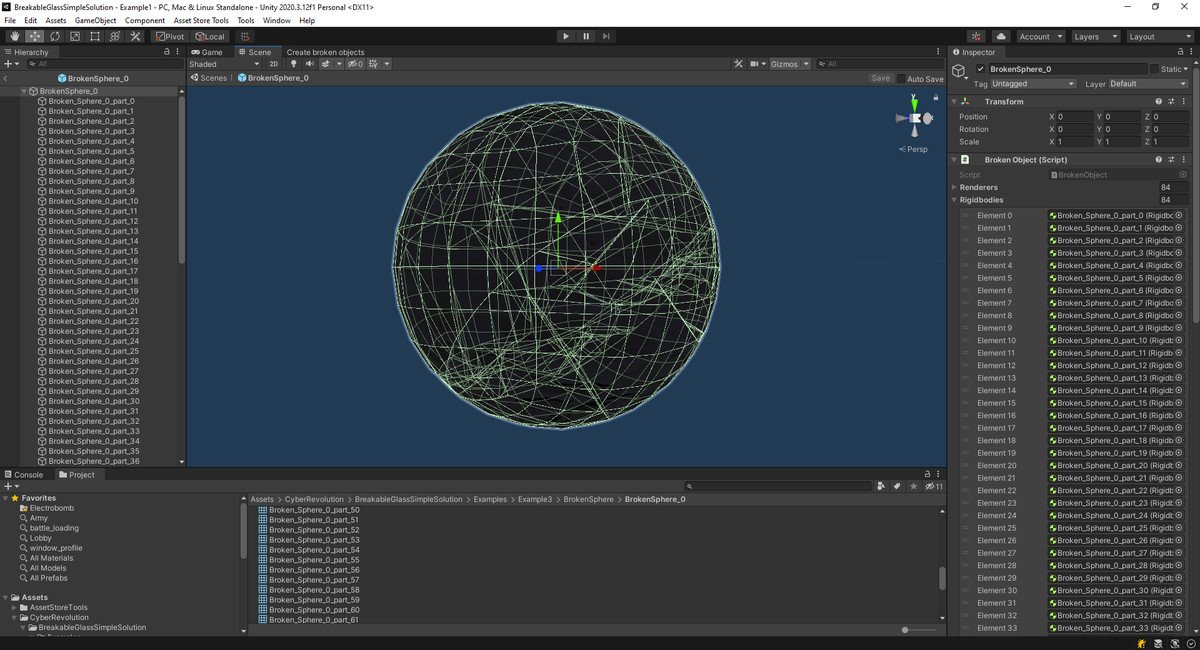Uncheck the BrokenSphere_0 active checkbox
This screenshot has height=650, width=1200.
pos(981,69)
